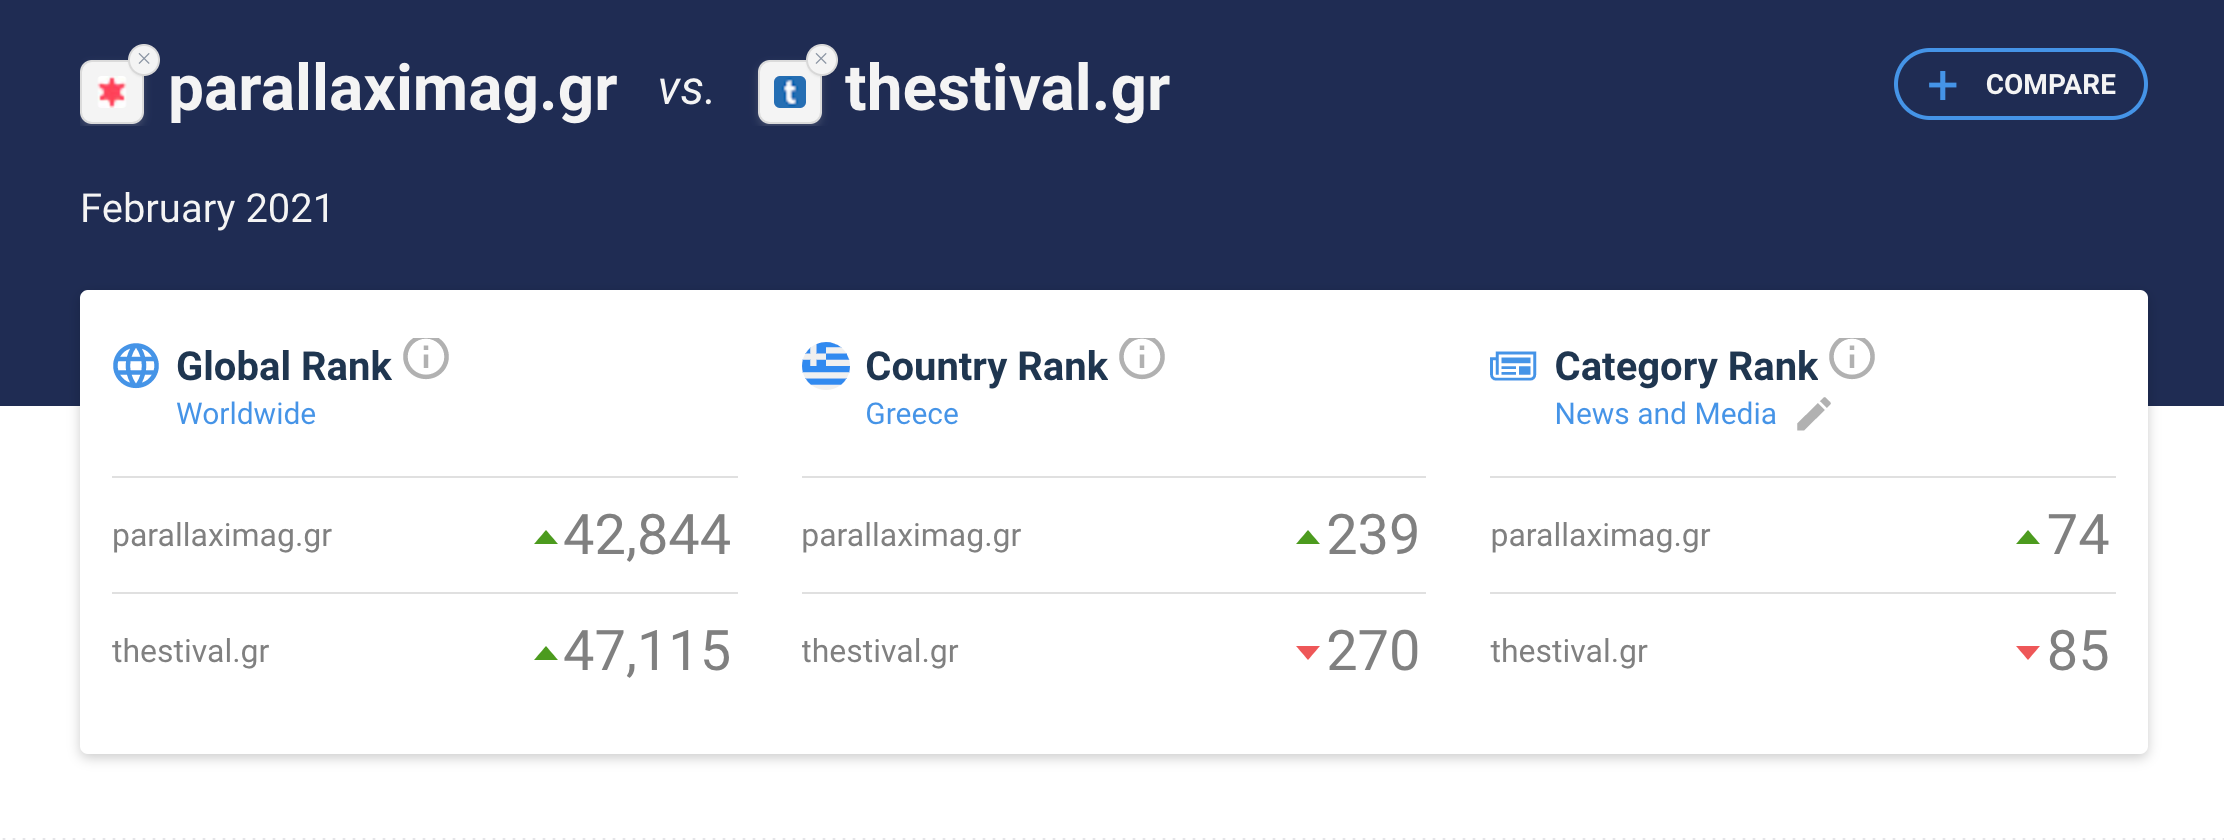
Task: Edit category with the pencil icon
Action: [1814, 414]
